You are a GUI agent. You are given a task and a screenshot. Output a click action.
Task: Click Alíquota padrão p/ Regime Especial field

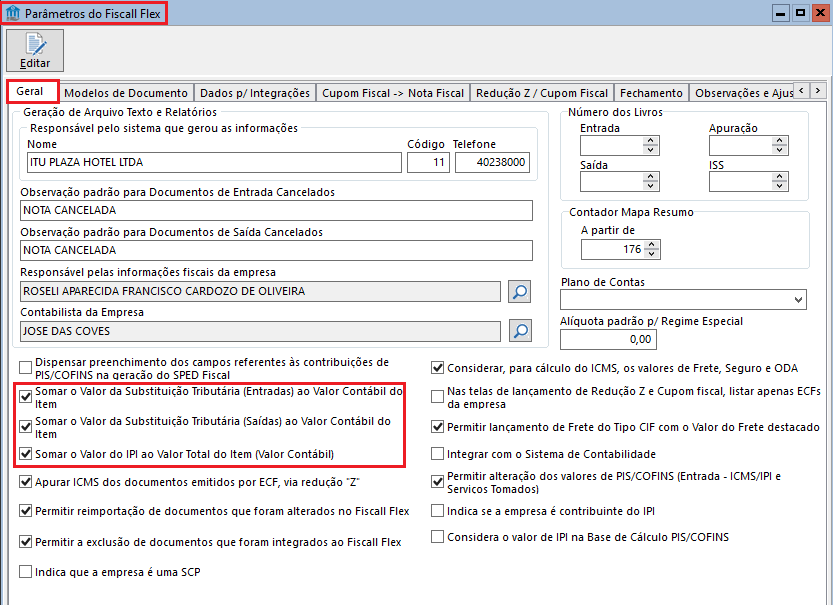[x=608, y=339]
